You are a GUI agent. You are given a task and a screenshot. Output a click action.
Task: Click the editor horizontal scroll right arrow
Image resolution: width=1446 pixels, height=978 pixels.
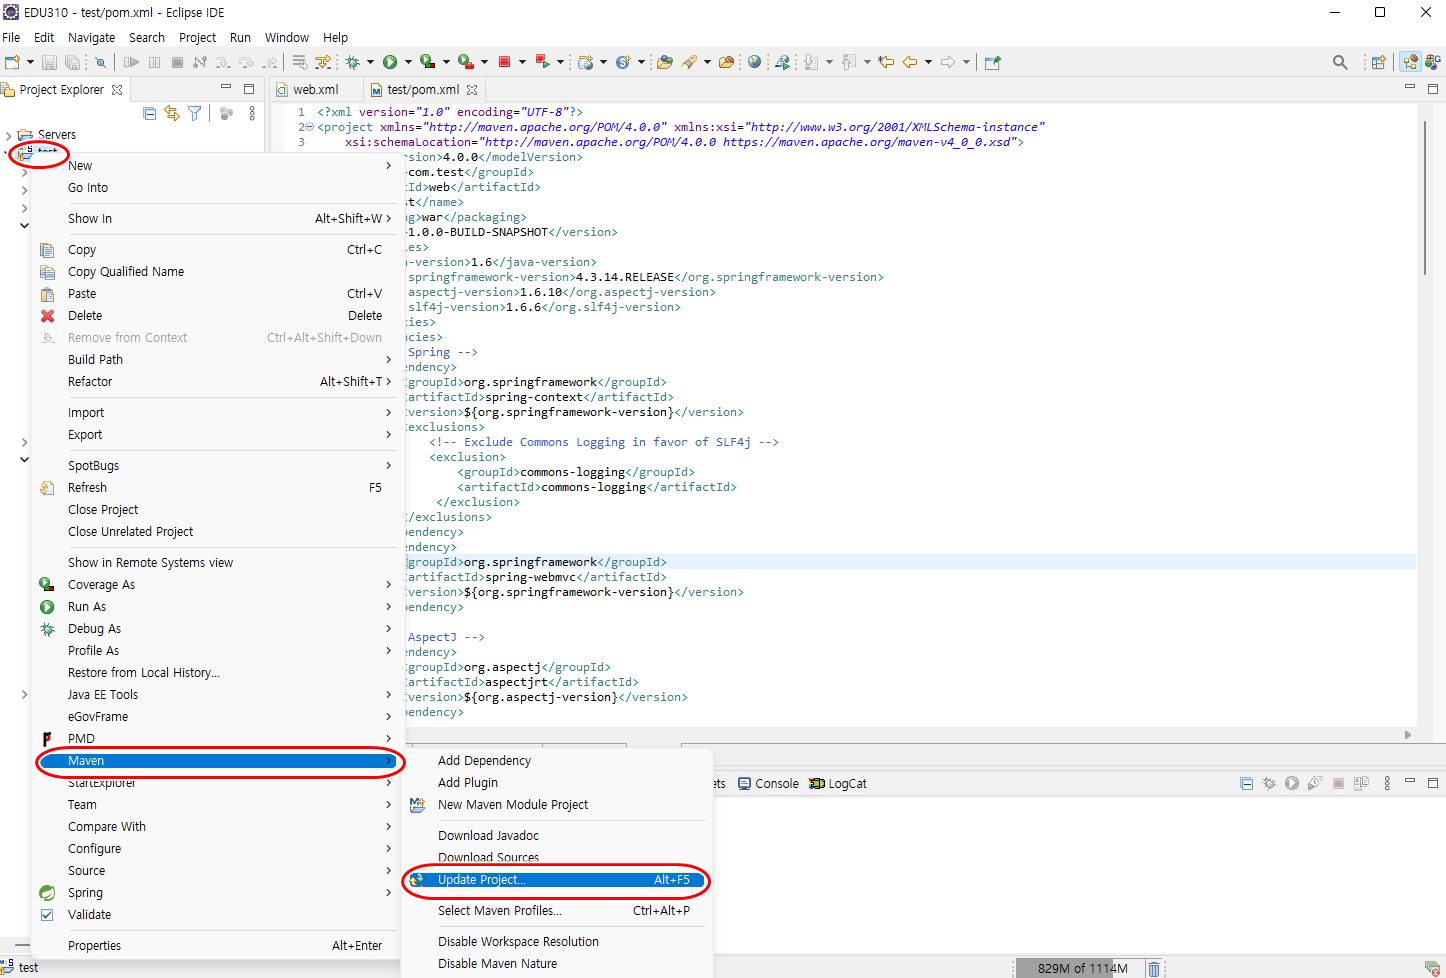1408,735
